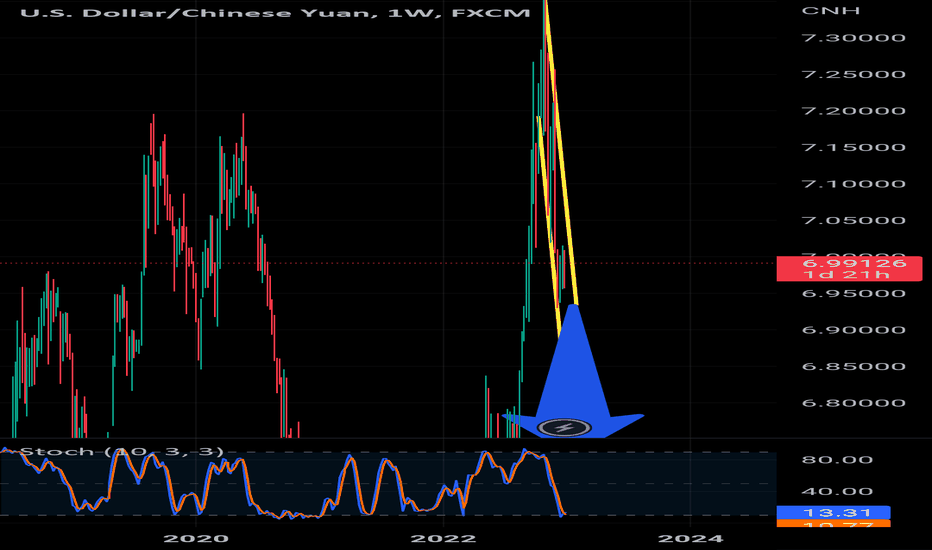Click the 80.00 stochastic scale label
This screenshot has width=932, height=550.
pos(837,460)
